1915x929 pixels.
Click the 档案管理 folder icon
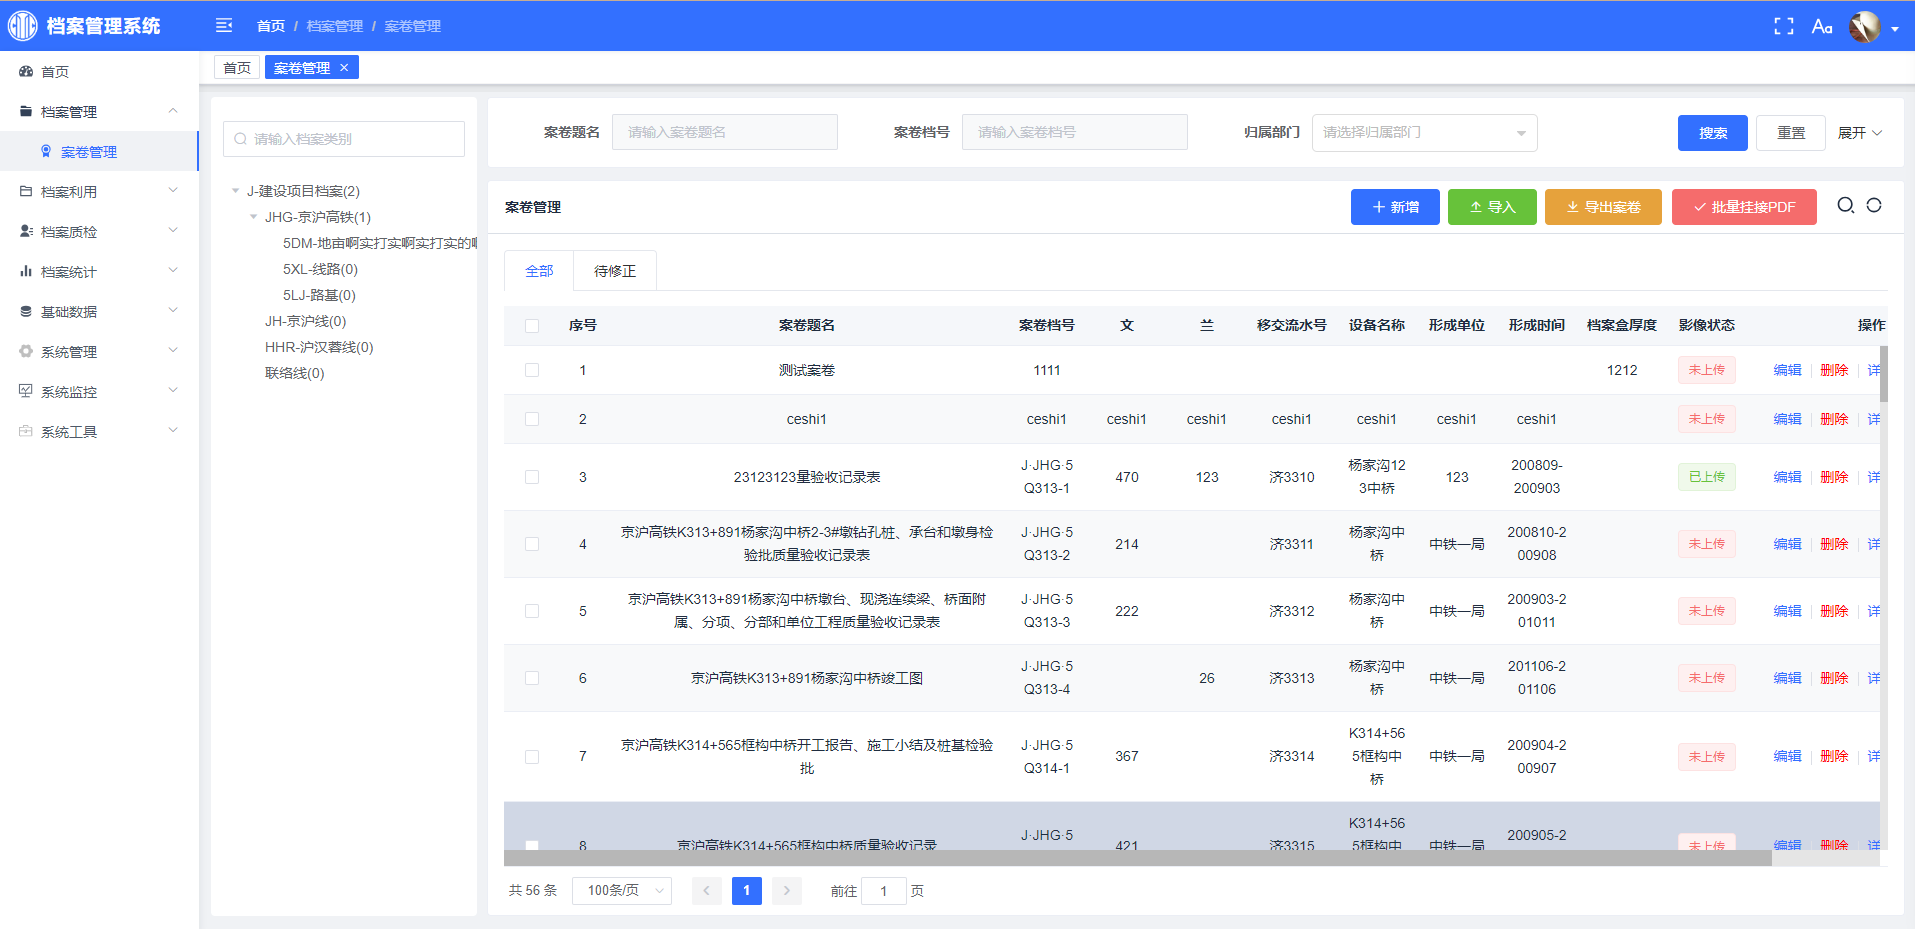[x=26, y=111]
